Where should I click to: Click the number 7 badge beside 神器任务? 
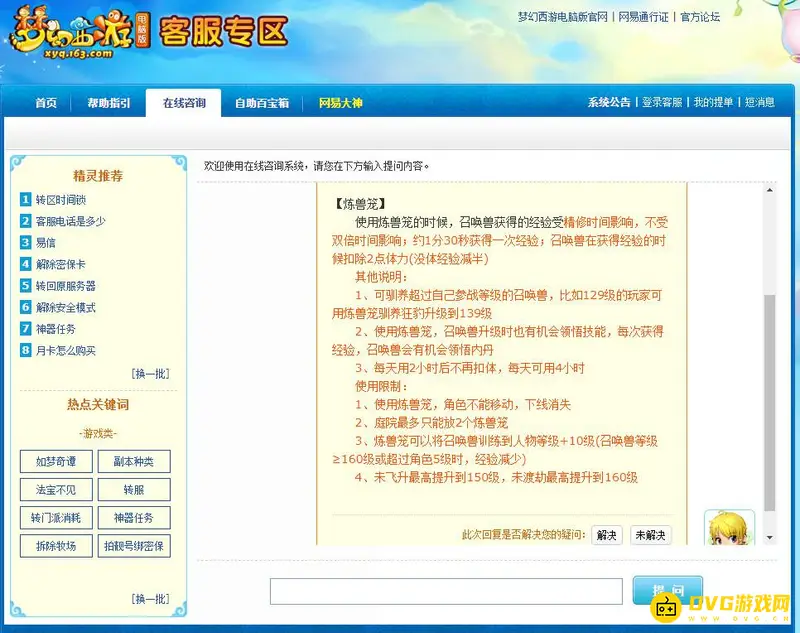point(26,328)
